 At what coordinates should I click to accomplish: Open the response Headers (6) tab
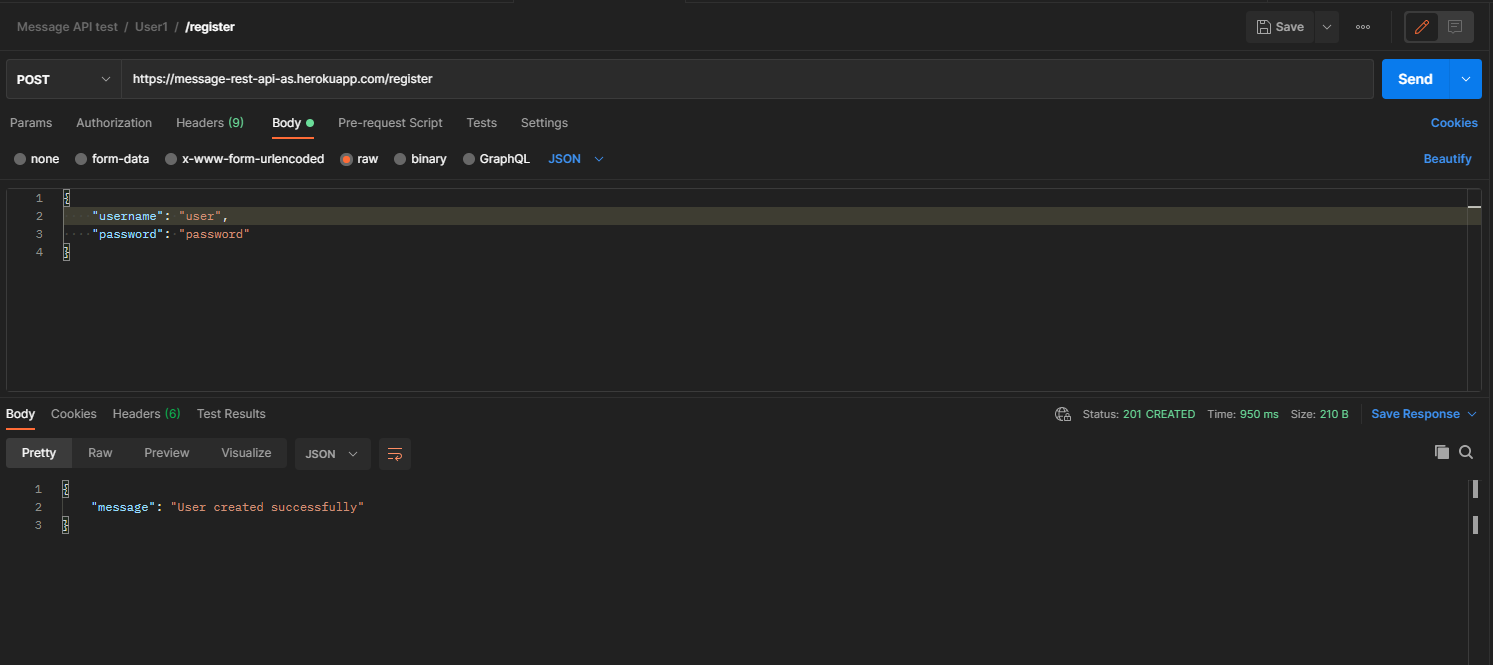pyautogui.click(x=146, y=414)
